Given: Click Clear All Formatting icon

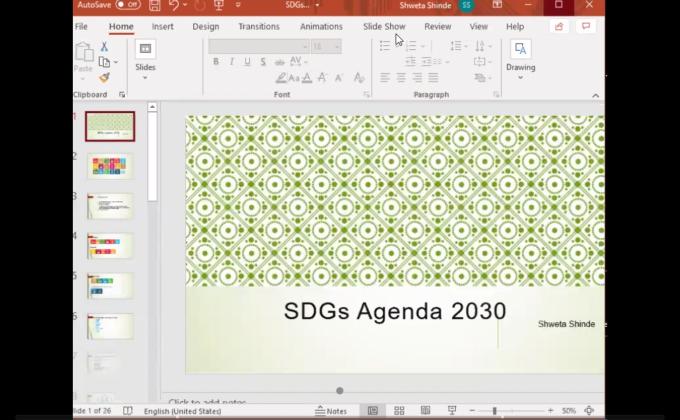Looking at the screenshot, I should (x=358, y=78).
